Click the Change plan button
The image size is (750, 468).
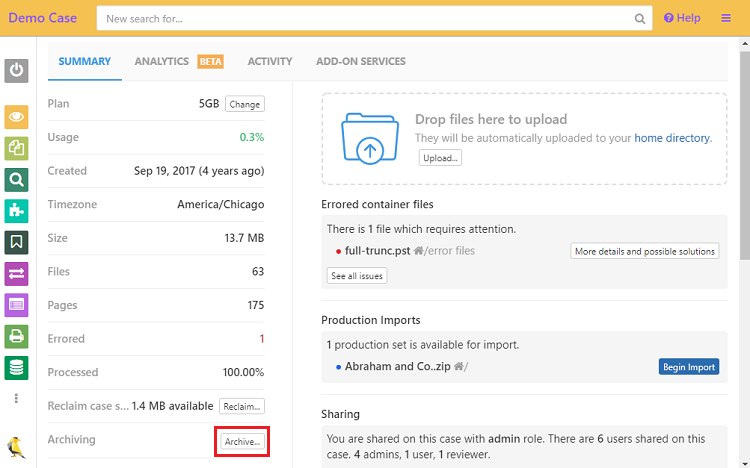[244, 104]
